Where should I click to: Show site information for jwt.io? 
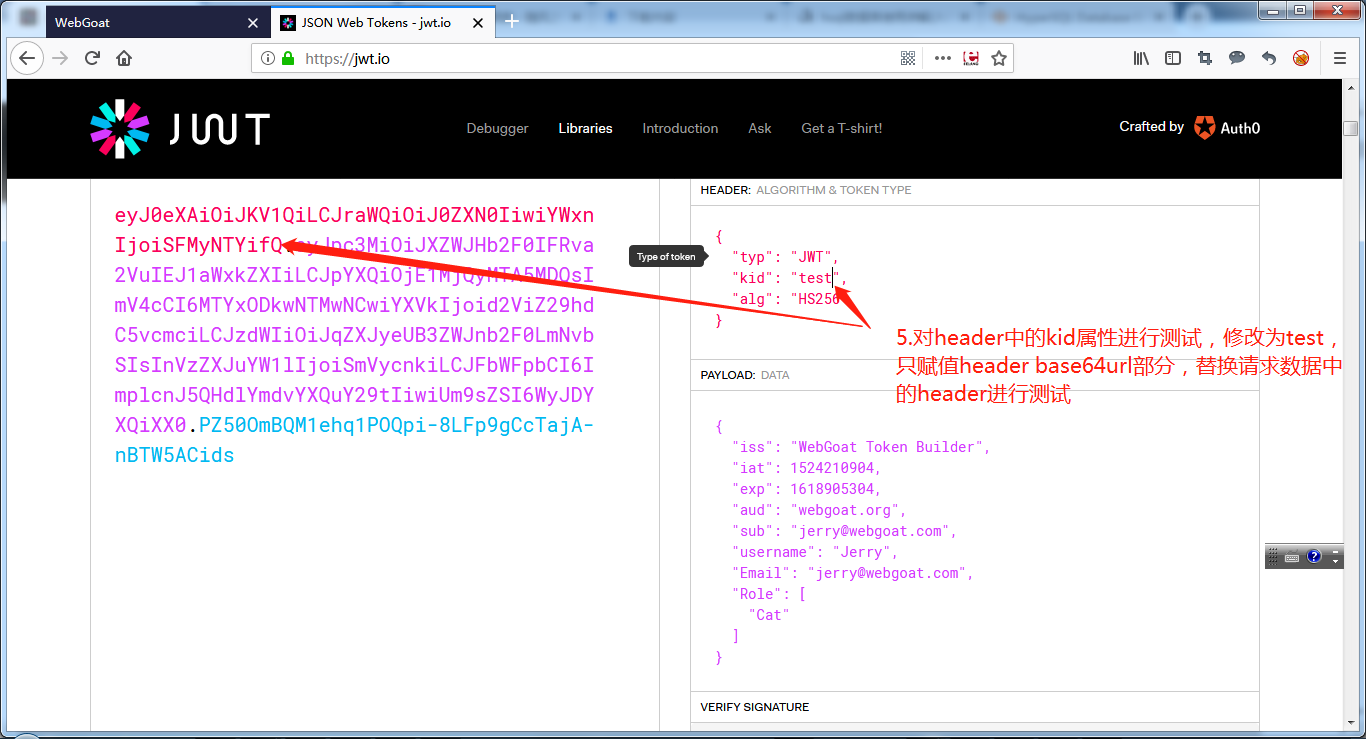click(x=267, y=59)
